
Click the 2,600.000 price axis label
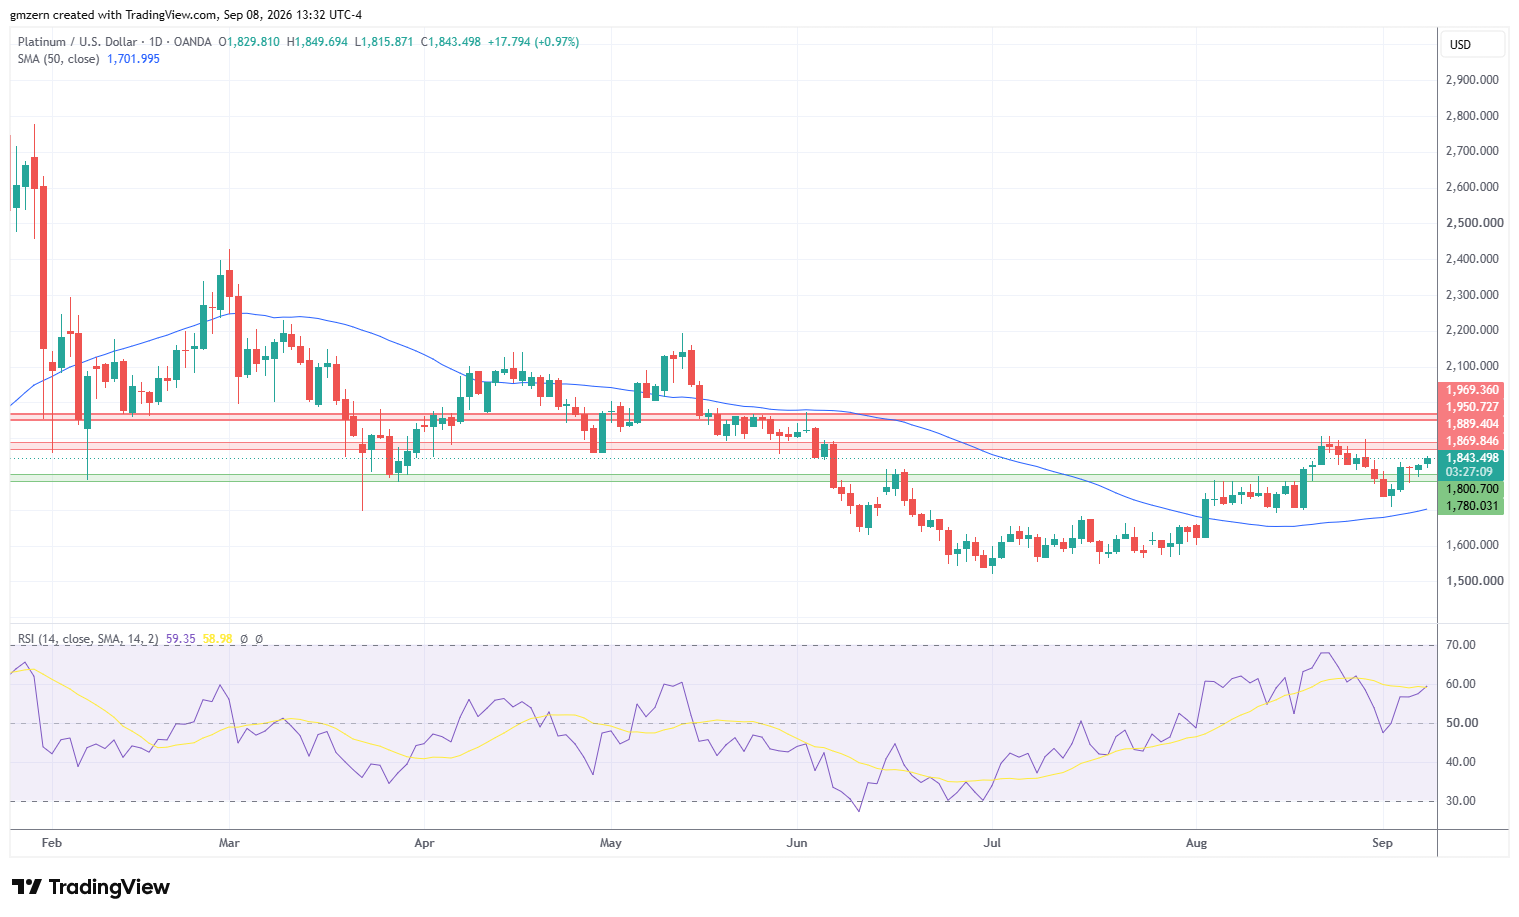[x=1472, y=187]
